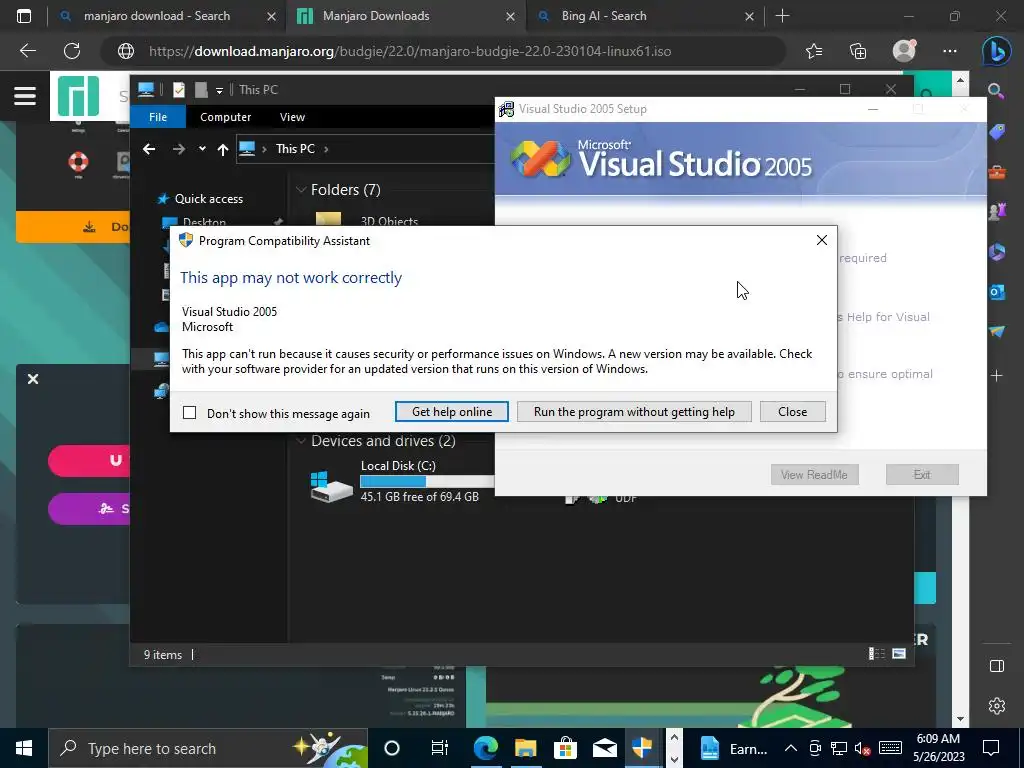This screenshot has width=1024, height=768.
Task: Open Shopping tag in Edge sidebar
Action: (x=997, y=132)
